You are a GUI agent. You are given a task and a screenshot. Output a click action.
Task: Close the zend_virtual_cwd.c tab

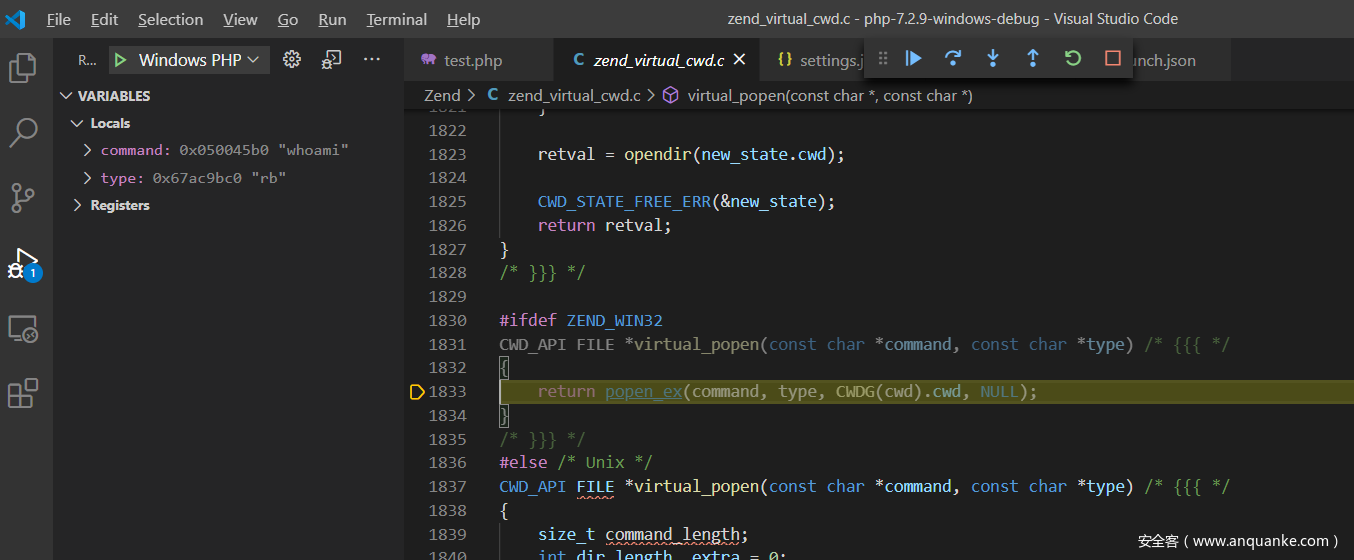tap(740, 60)
